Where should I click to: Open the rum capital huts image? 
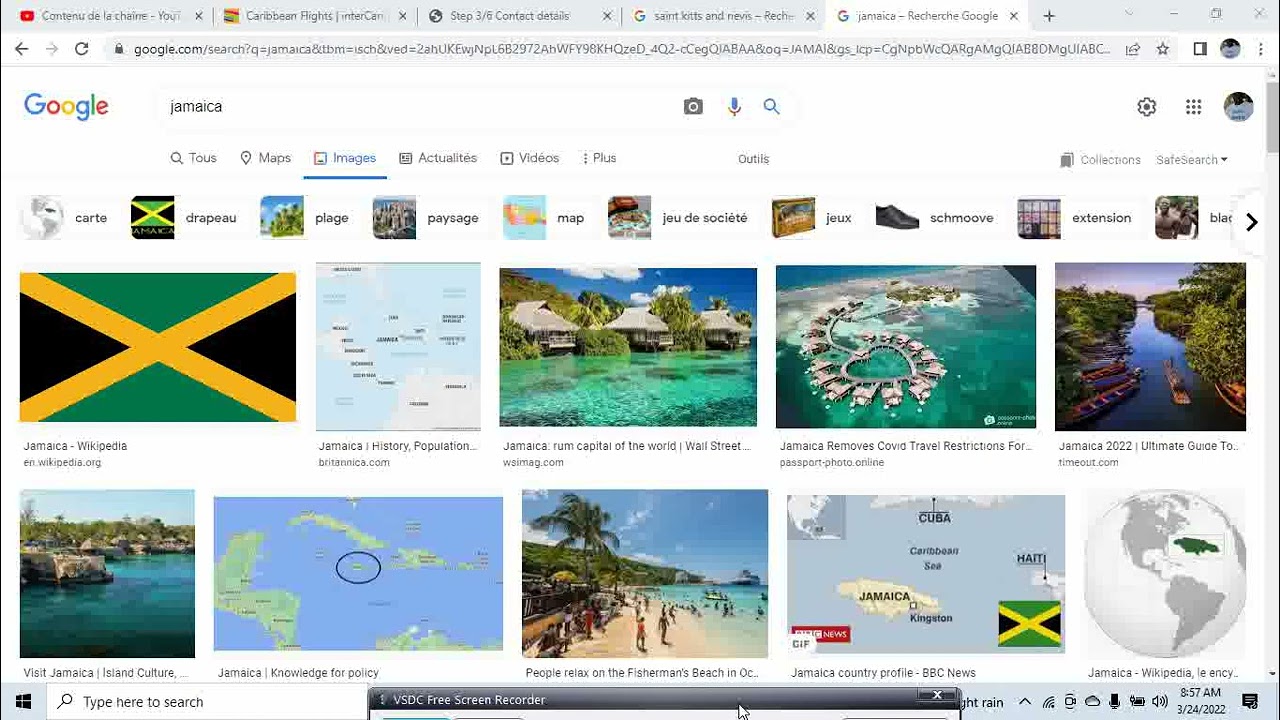pos(628,347)
